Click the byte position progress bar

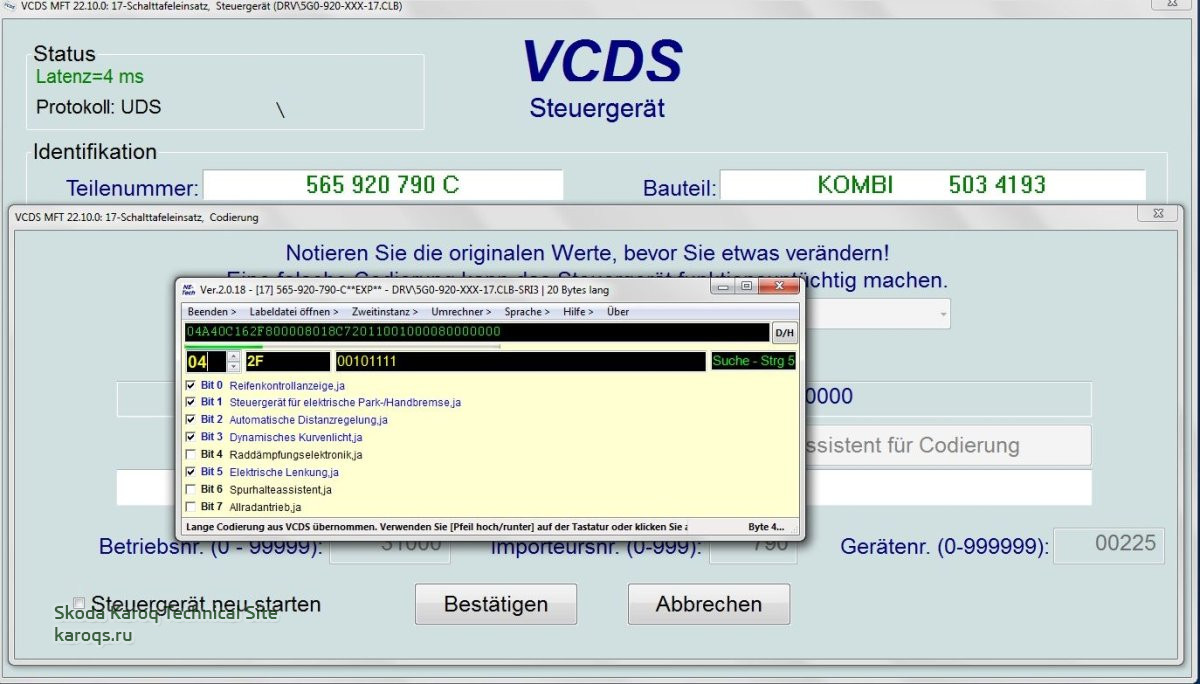coord(342,347)
